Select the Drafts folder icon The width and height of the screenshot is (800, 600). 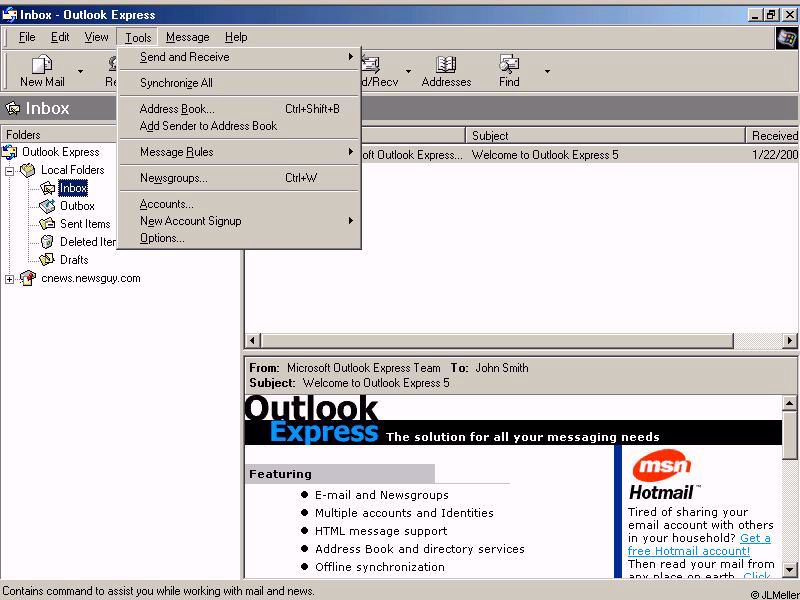pos(47,260)
